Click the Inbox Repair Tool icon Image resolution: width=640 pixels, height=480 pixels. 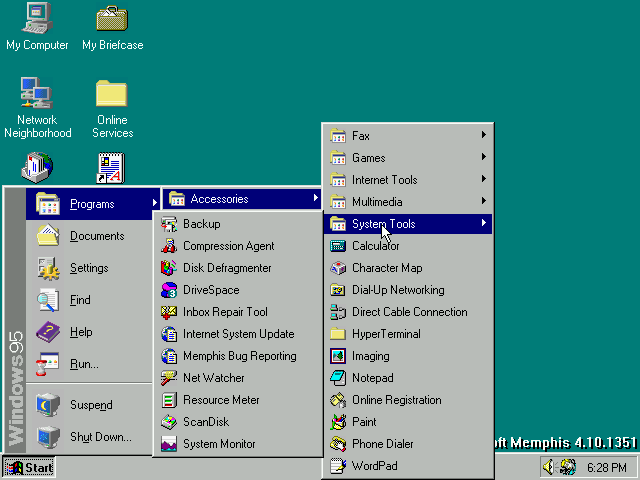tap(169, 312)
